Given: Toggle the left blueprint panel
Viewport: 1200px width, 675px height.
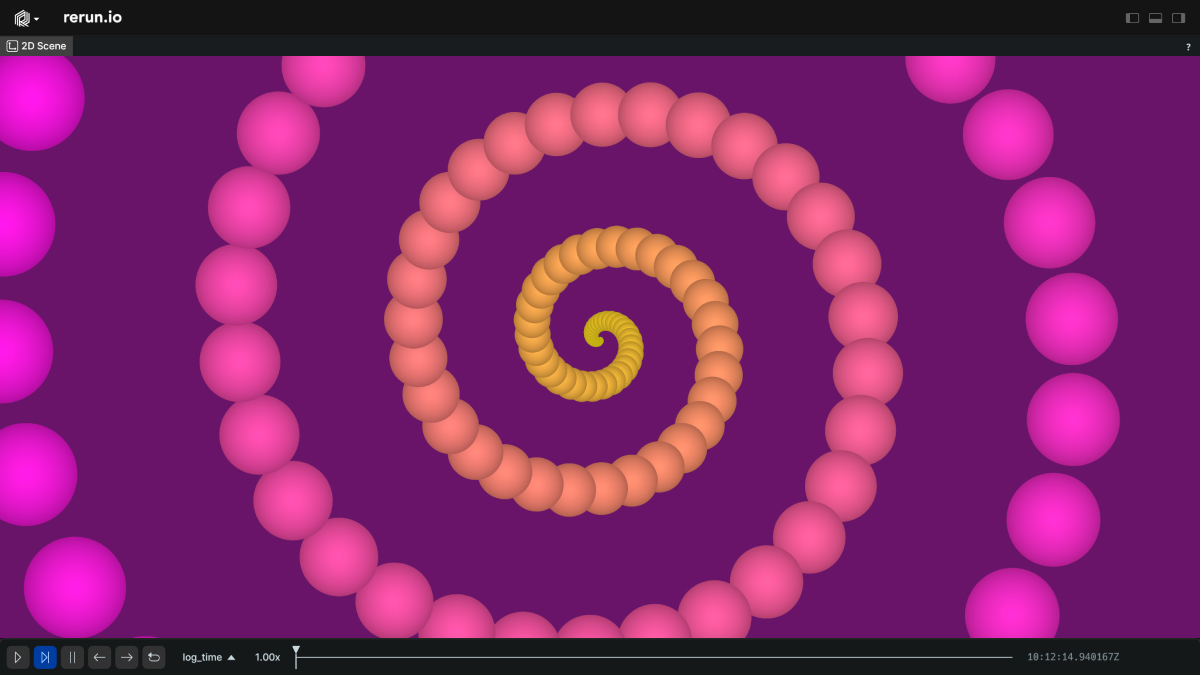Looking at the screenshot, I should (1132, 18).
